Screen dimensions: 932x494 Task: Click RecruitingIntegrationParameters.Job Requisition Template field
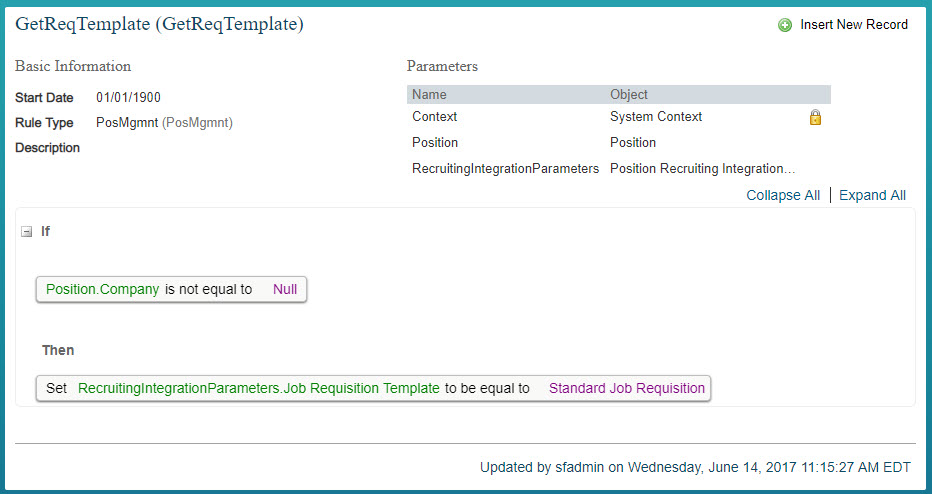tap(259, 388)
